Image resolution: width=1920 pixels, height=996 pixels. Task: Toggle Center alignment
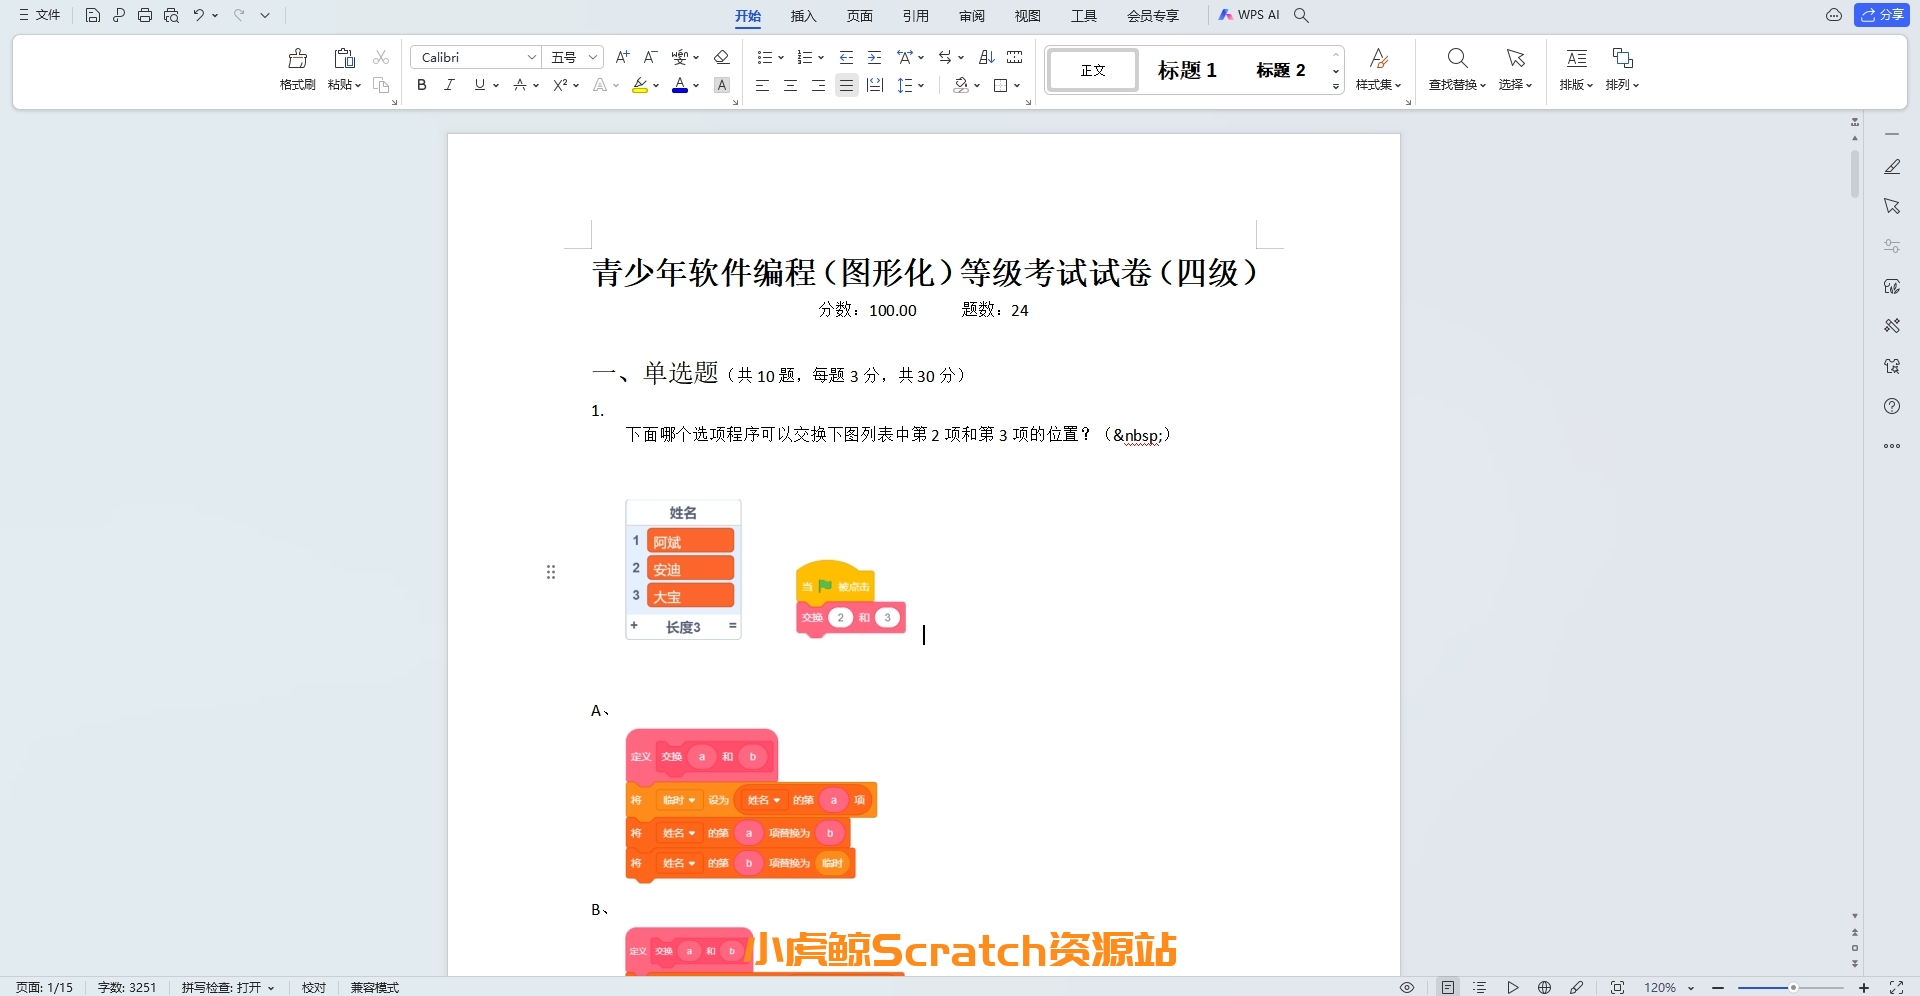click(790, 85)
